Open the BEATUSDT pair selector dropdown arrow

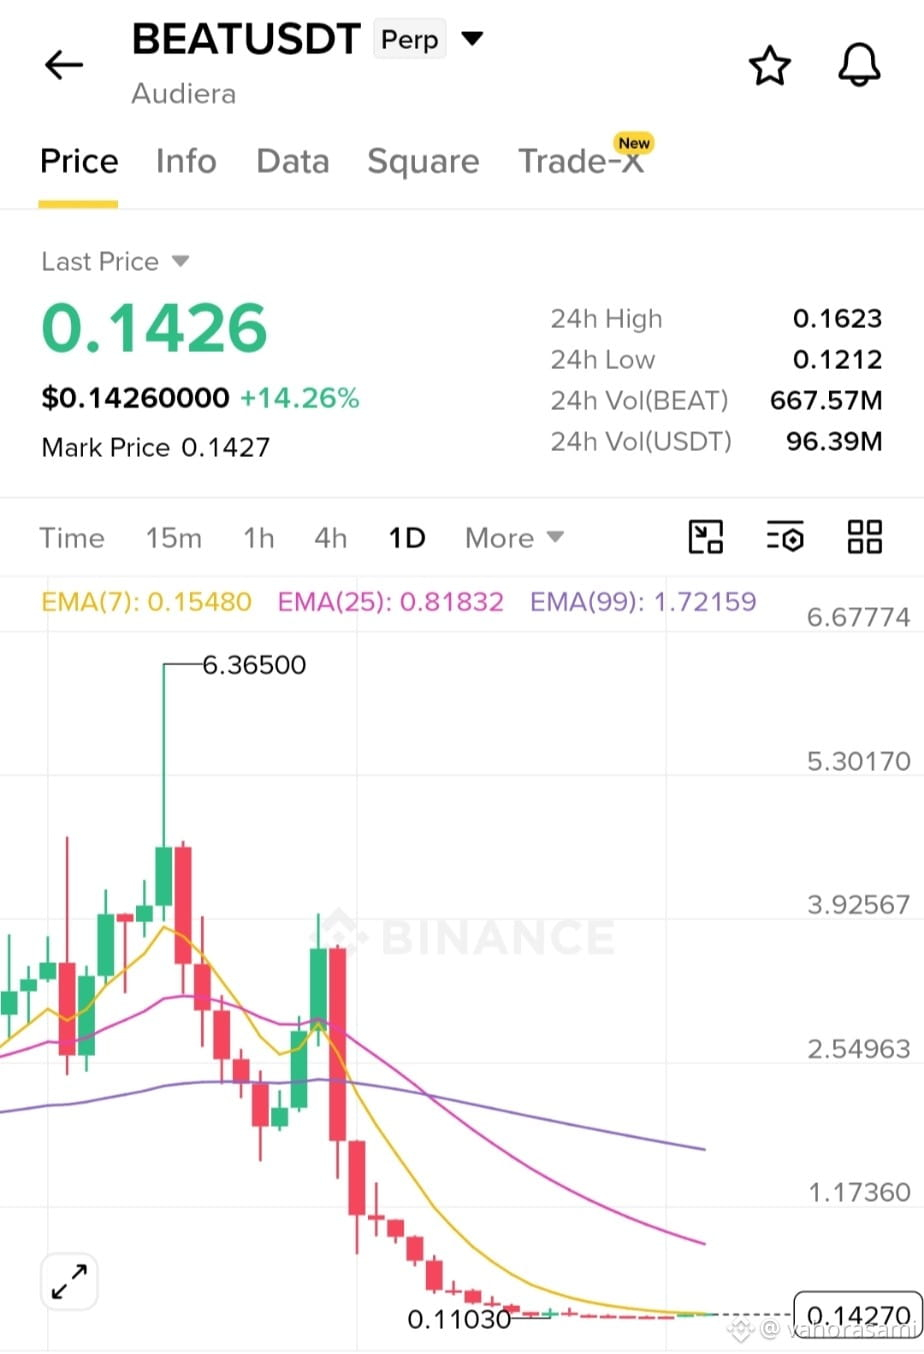coord(472,39)
